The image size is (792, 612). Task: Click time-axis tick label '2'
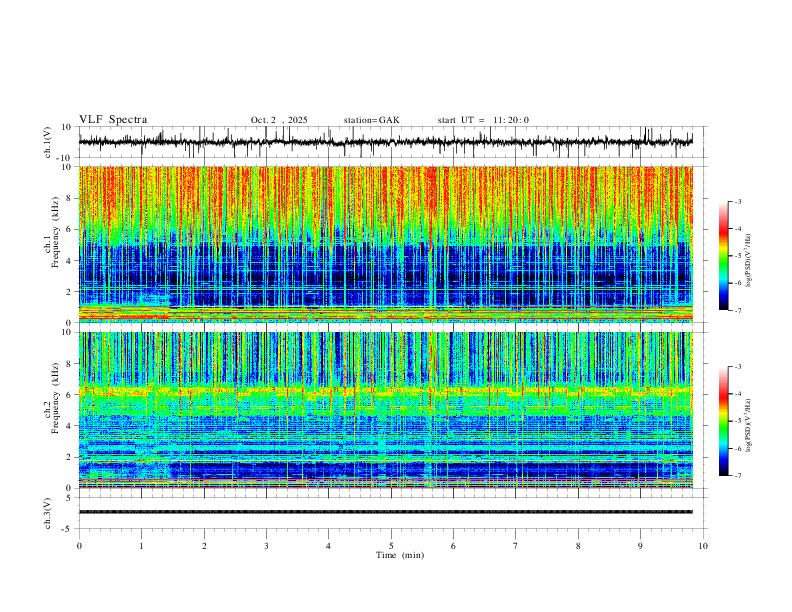204,546
